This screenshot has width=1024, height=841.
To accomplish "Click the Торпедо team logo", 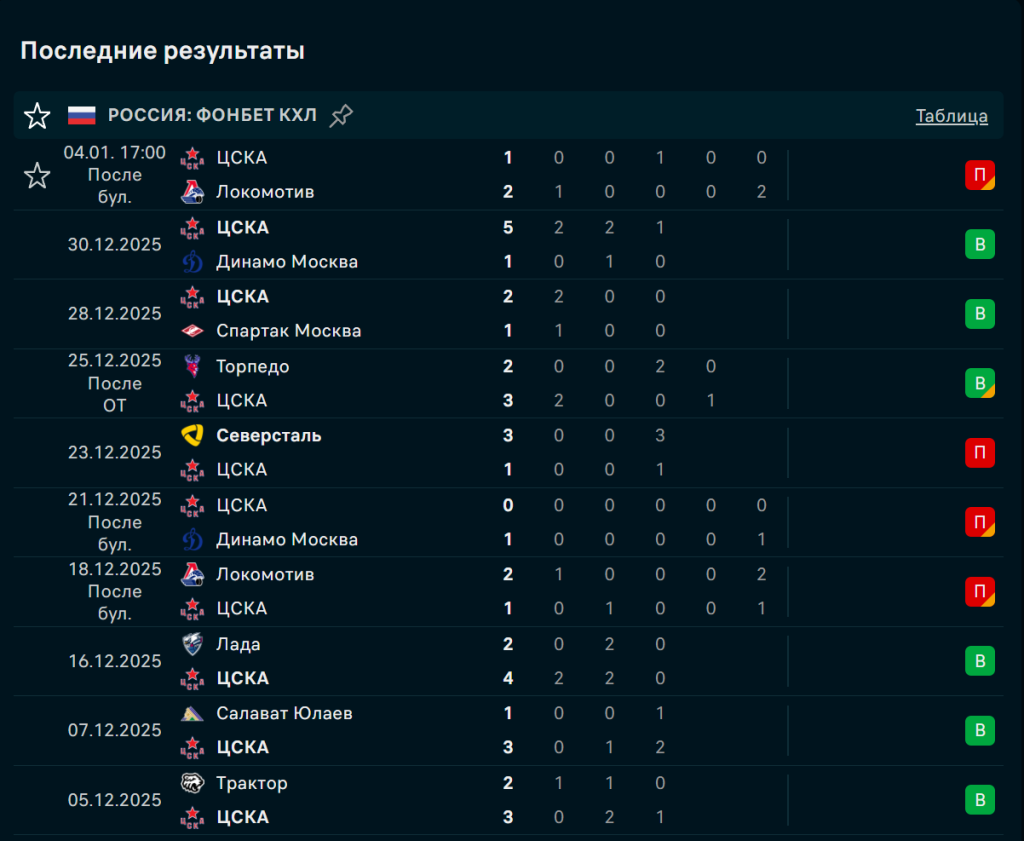I will click(x=192, y=366).
